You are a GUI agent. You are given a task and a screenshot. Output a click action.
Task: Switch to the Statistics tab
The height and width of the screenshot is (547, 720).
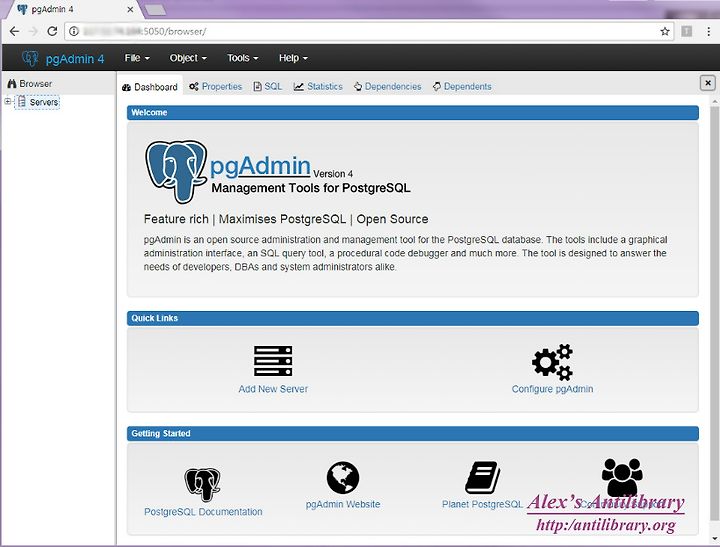coord(318,86)
